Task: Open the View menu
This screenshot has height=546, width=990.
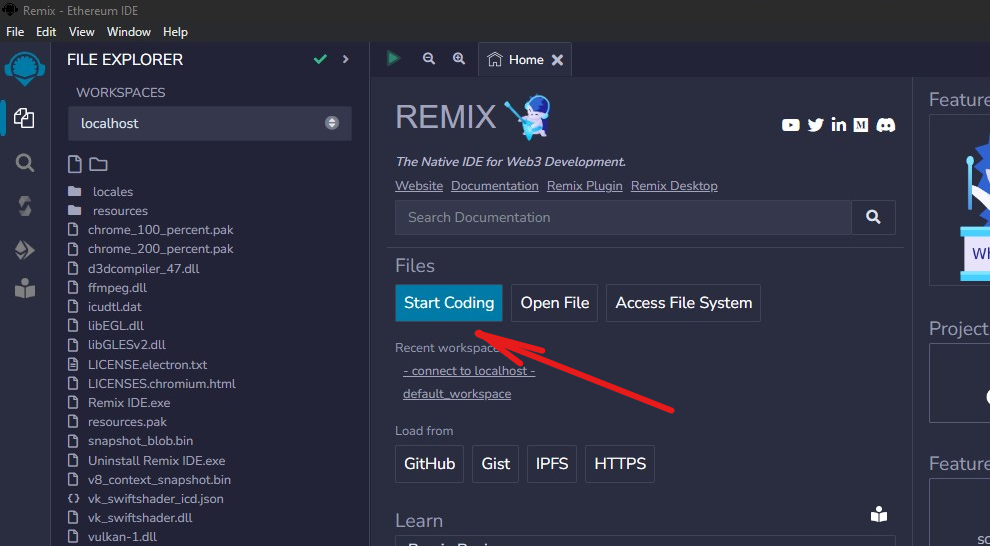Action: pyautogui.click(x=81, y=32)
